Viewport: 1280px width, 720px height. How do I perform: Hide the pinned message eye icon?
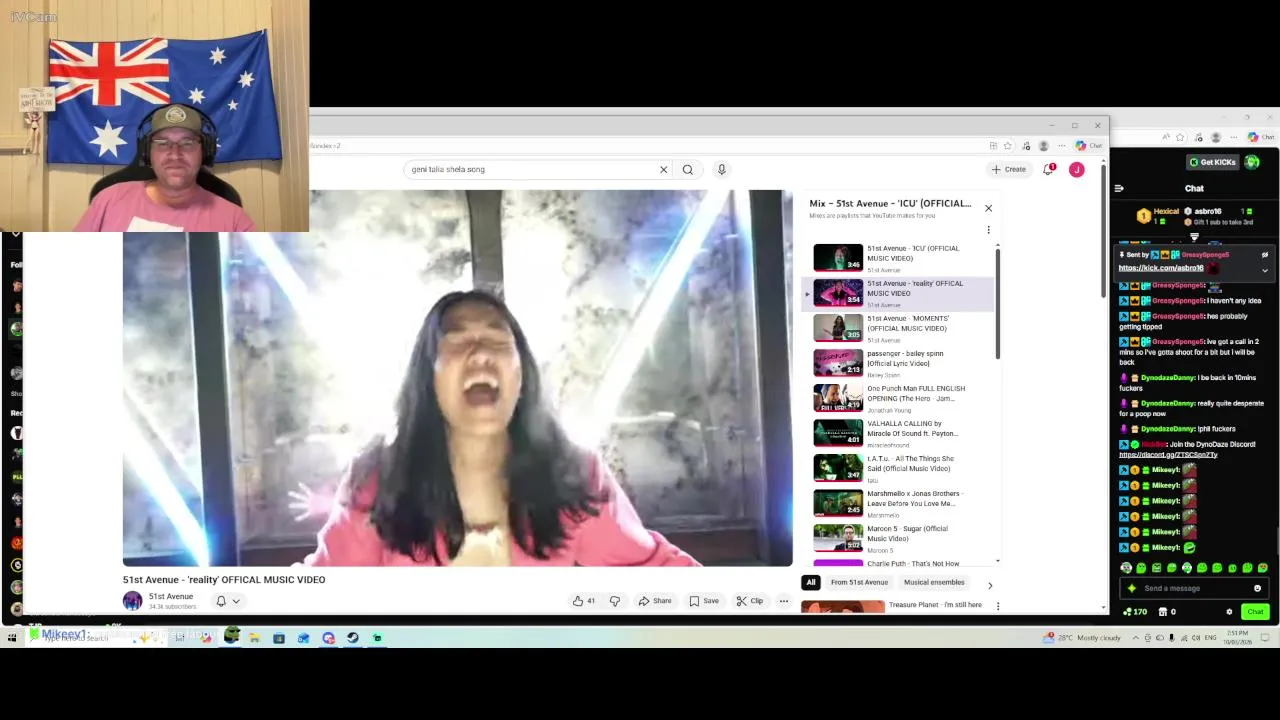1264,254
